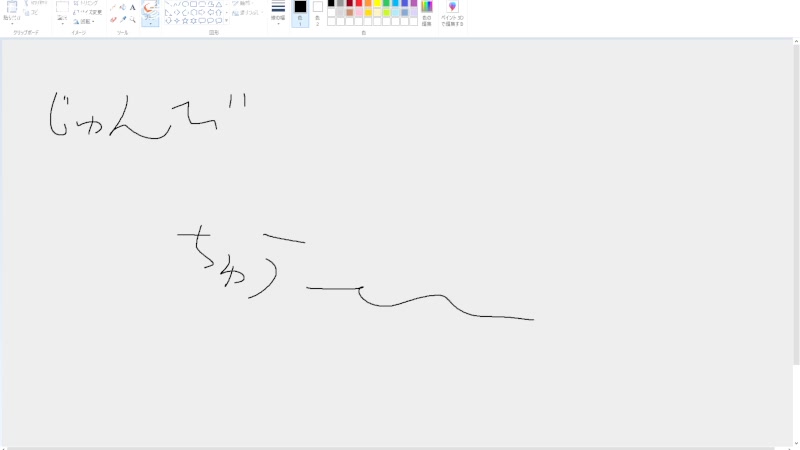The height and width of the screenshot is (450, 800).
Task: Pick the red color swatch
Action: pos(359,3)
